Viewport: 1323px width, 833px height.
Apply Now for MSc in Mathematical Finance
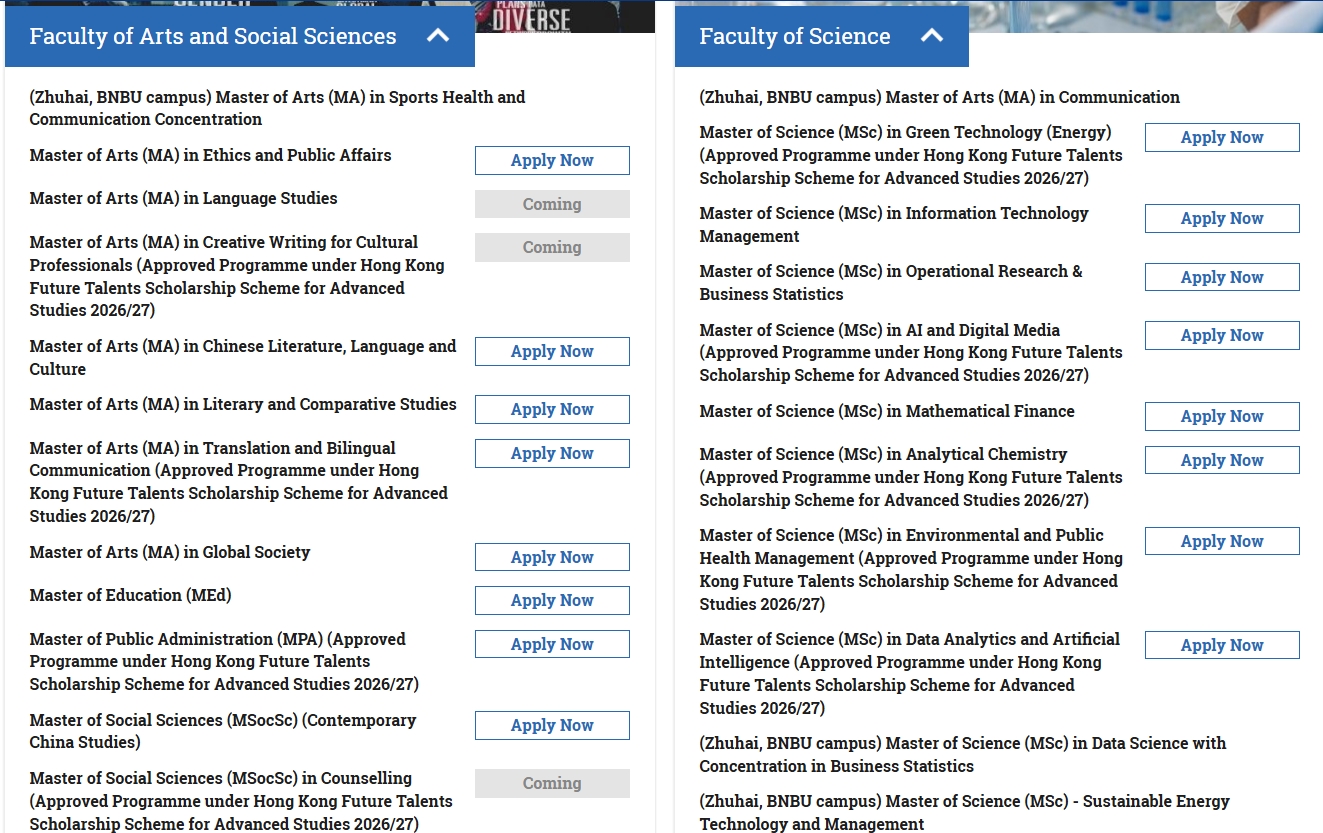point(1222,417)
